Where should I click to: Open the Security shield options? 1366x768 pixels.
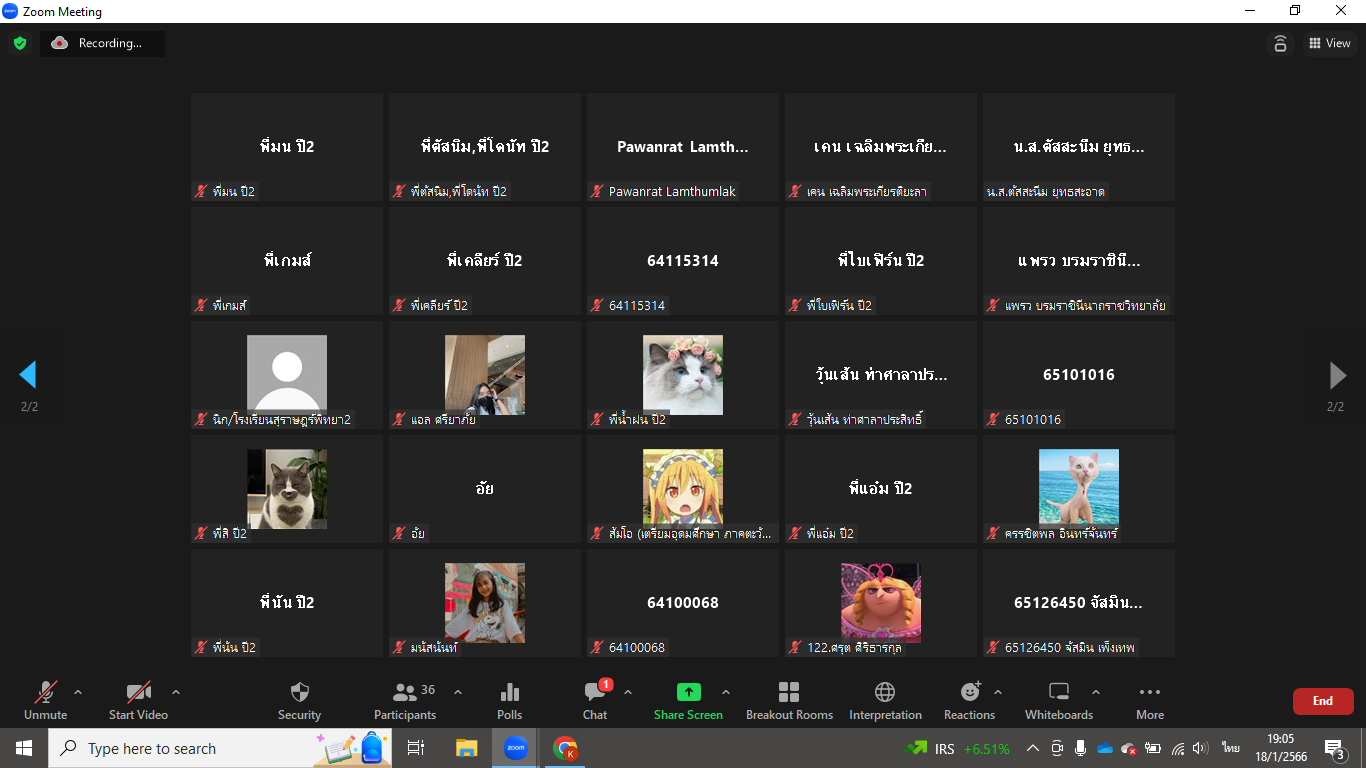(299, 700)
